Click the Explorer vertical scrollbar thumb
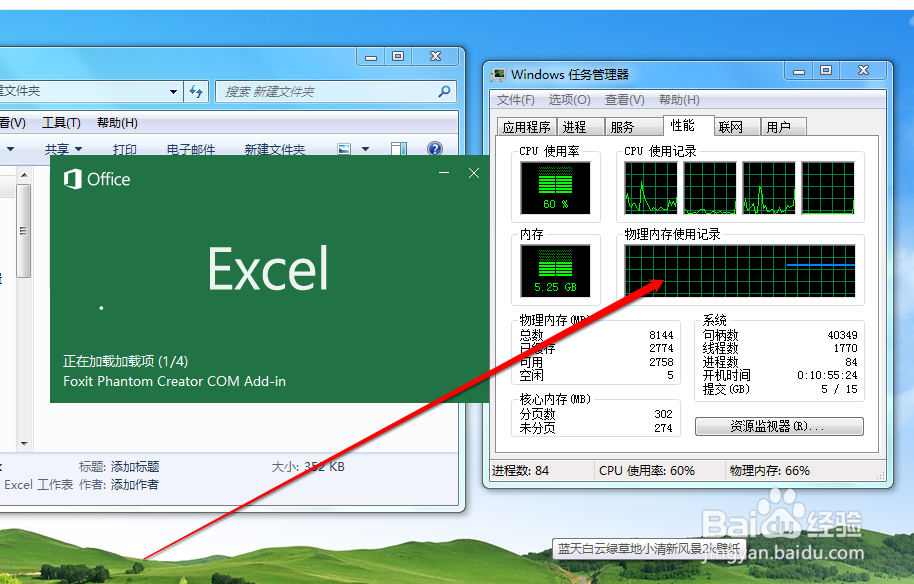This screenshot has width=914, height=584. (x=24, y=231)
